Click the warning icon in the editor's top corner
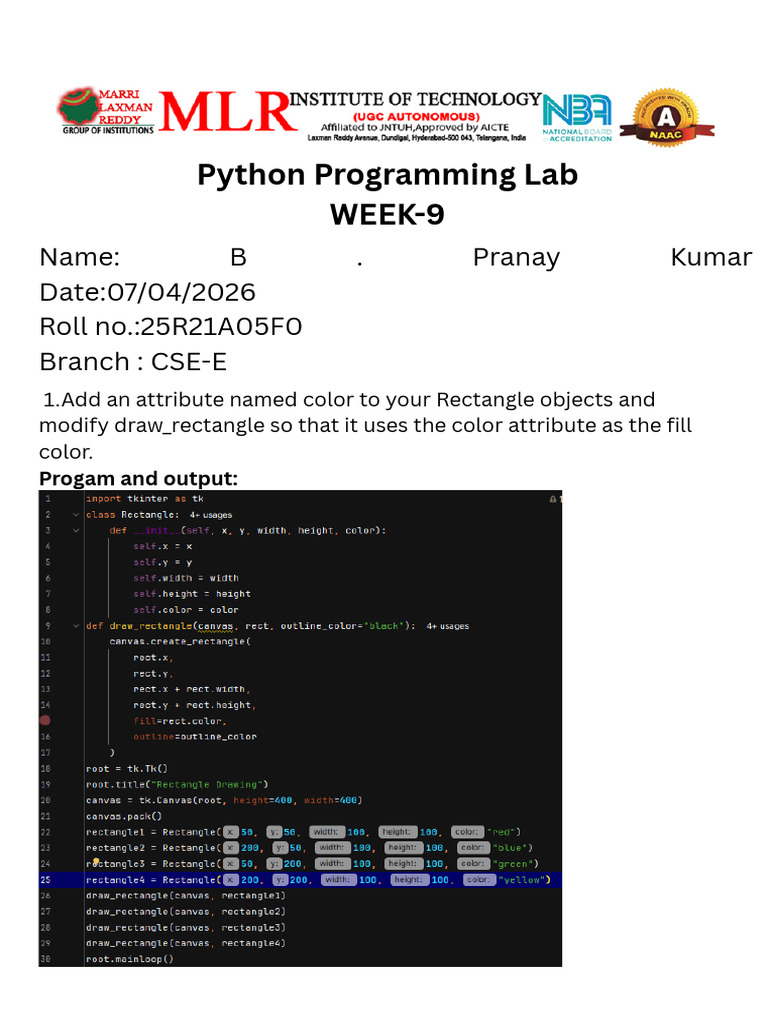 (553, 499)
